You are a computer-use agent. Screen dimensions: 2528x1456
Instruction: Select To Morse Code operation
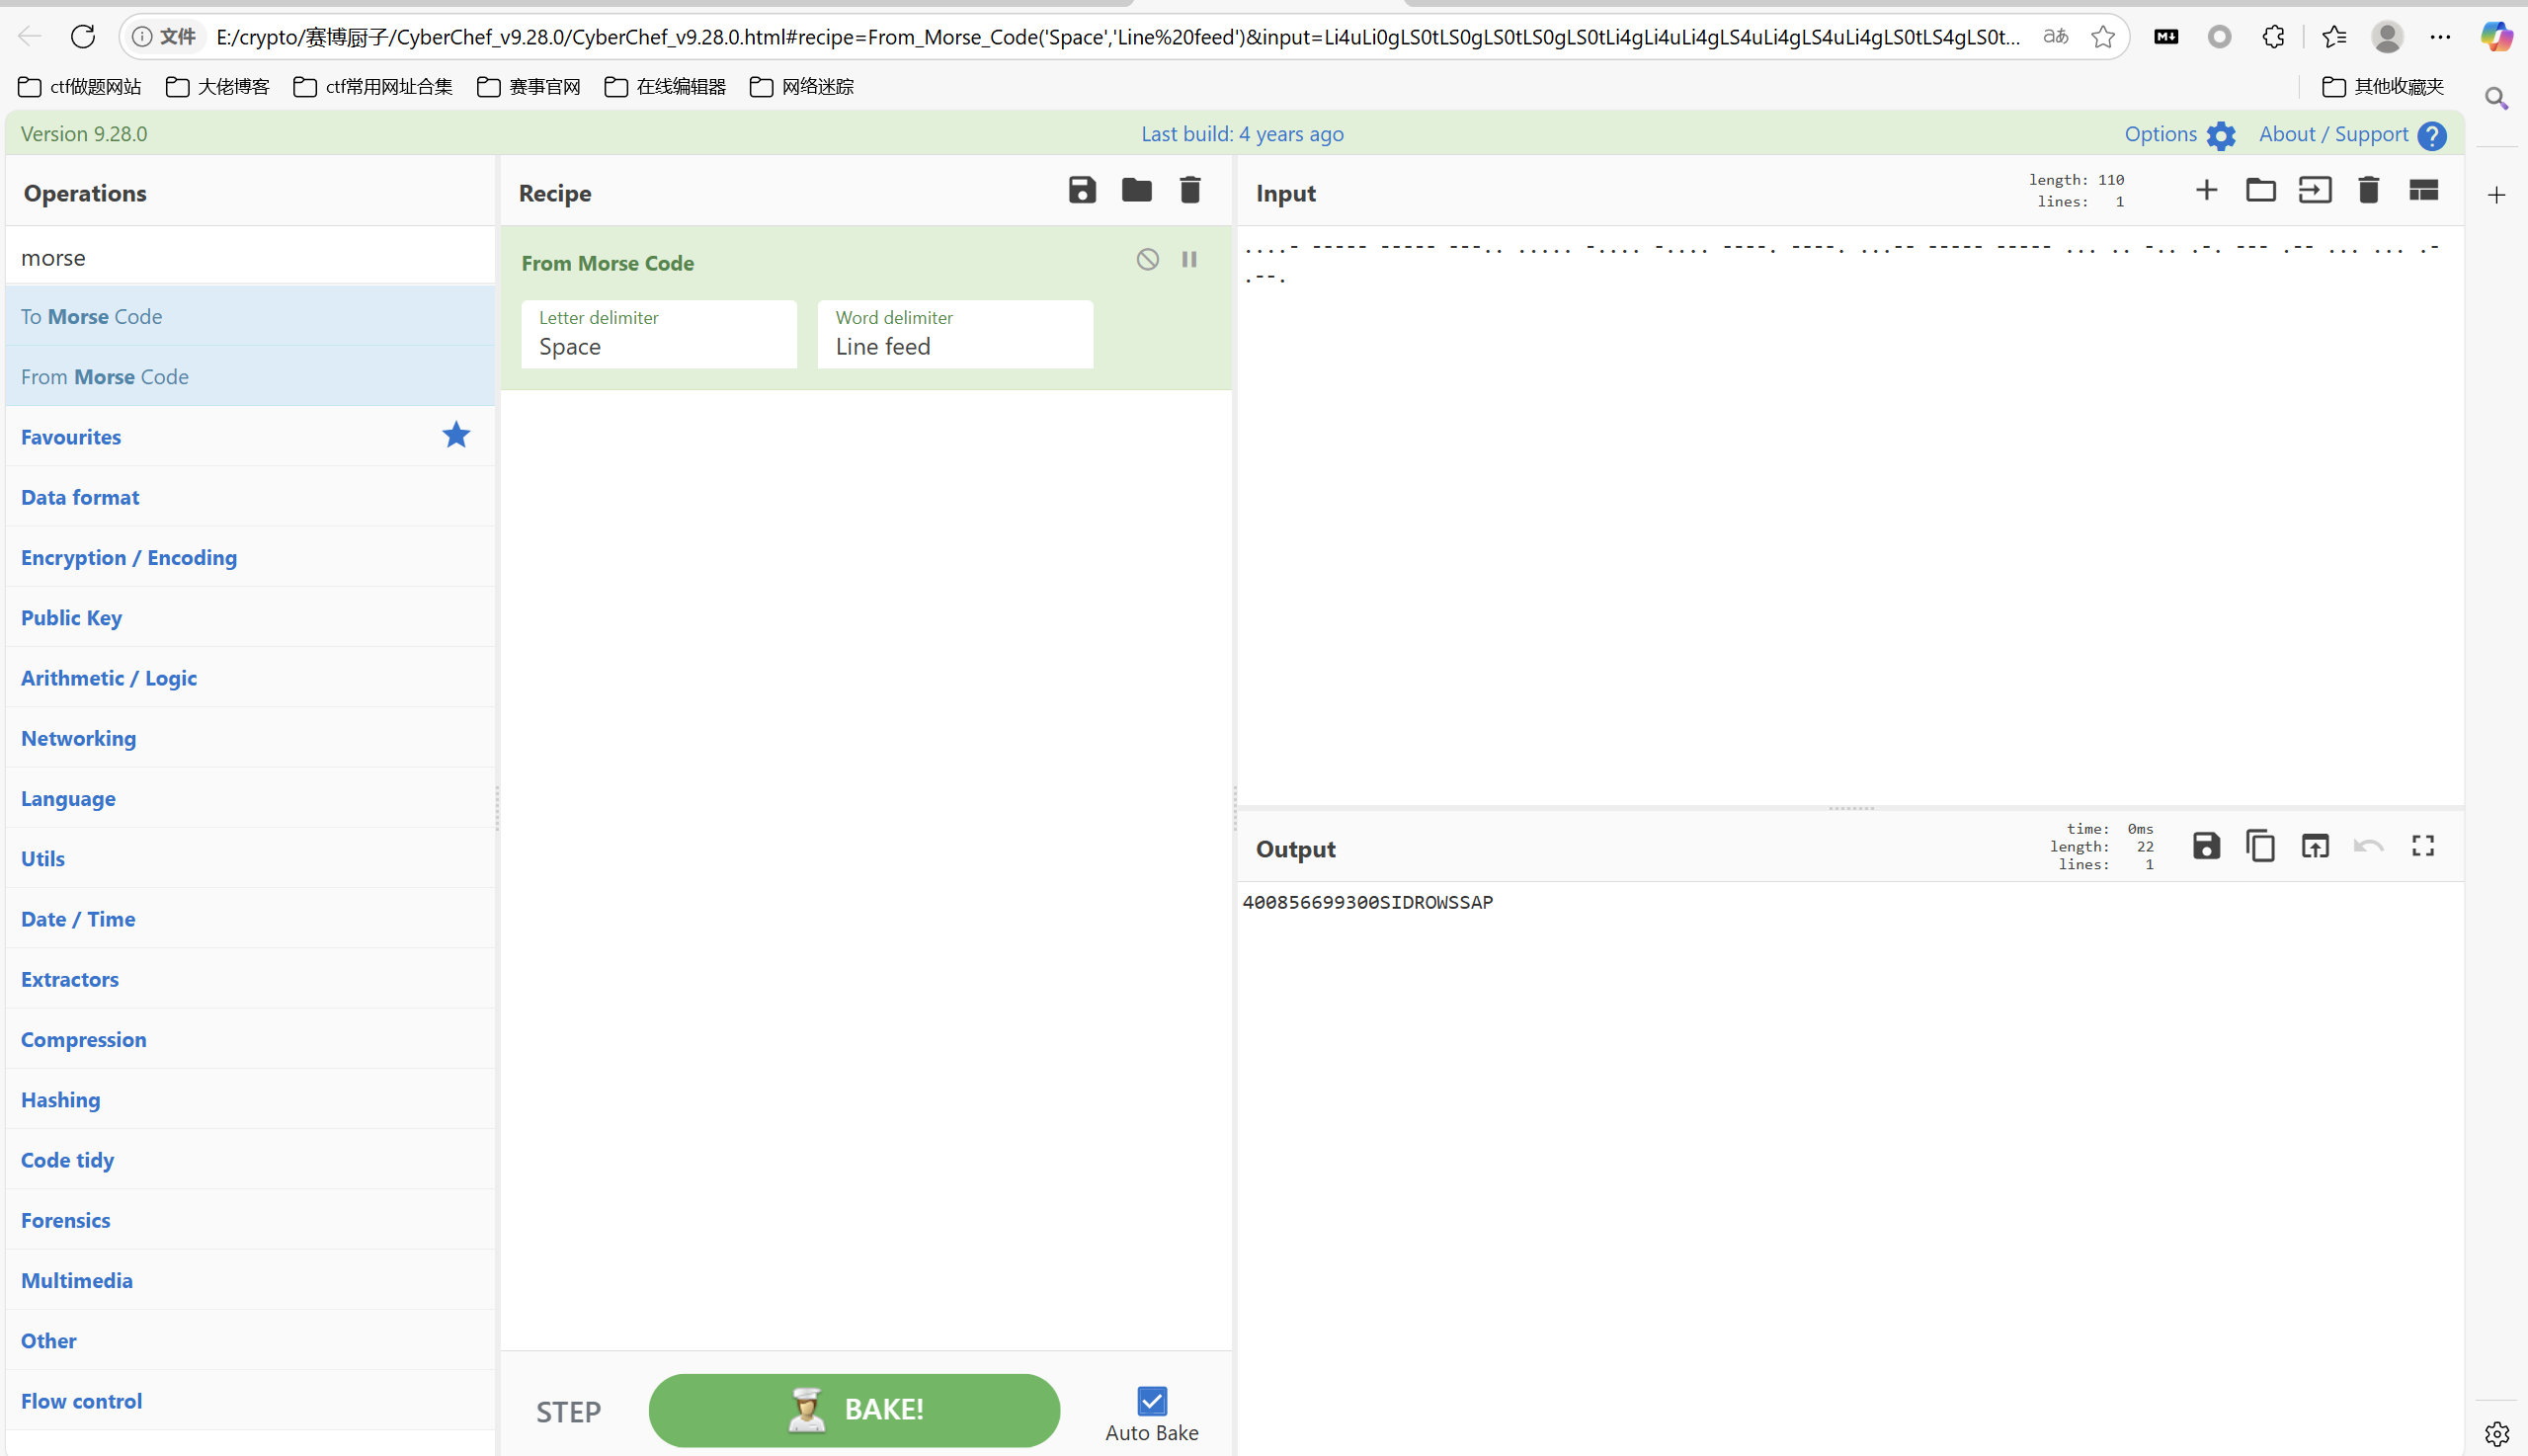[x=250, y=316]
